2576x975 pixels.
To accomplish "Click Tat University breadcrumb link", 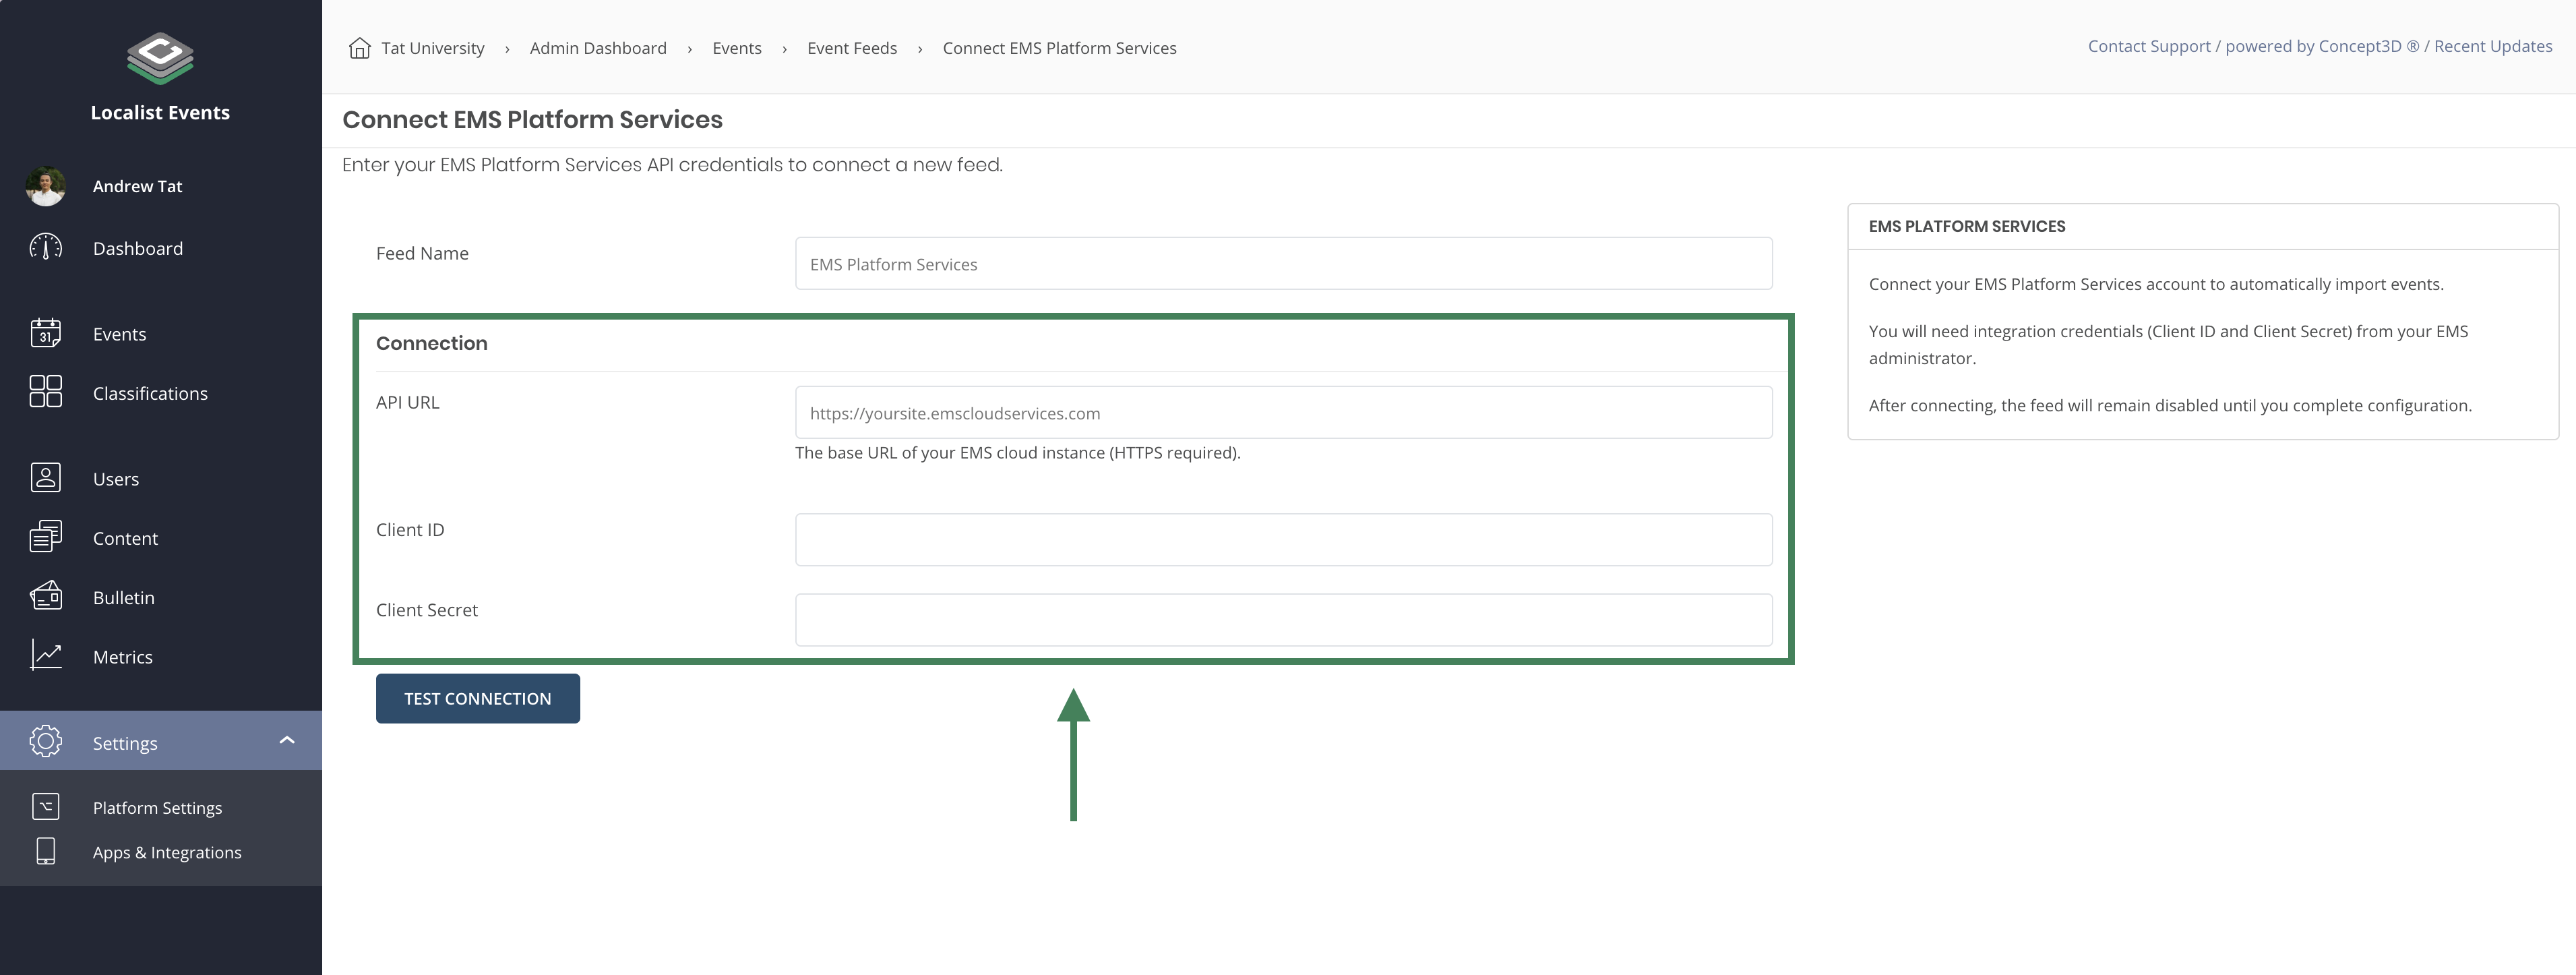I will click(432, 48).
